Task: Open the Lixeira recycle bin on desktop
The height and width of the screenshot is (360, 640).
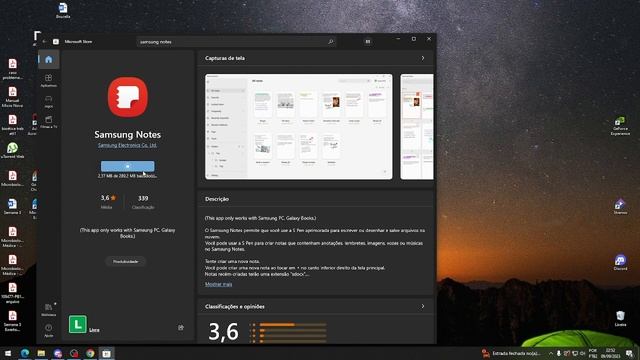Action: click(x=620, y=318)
